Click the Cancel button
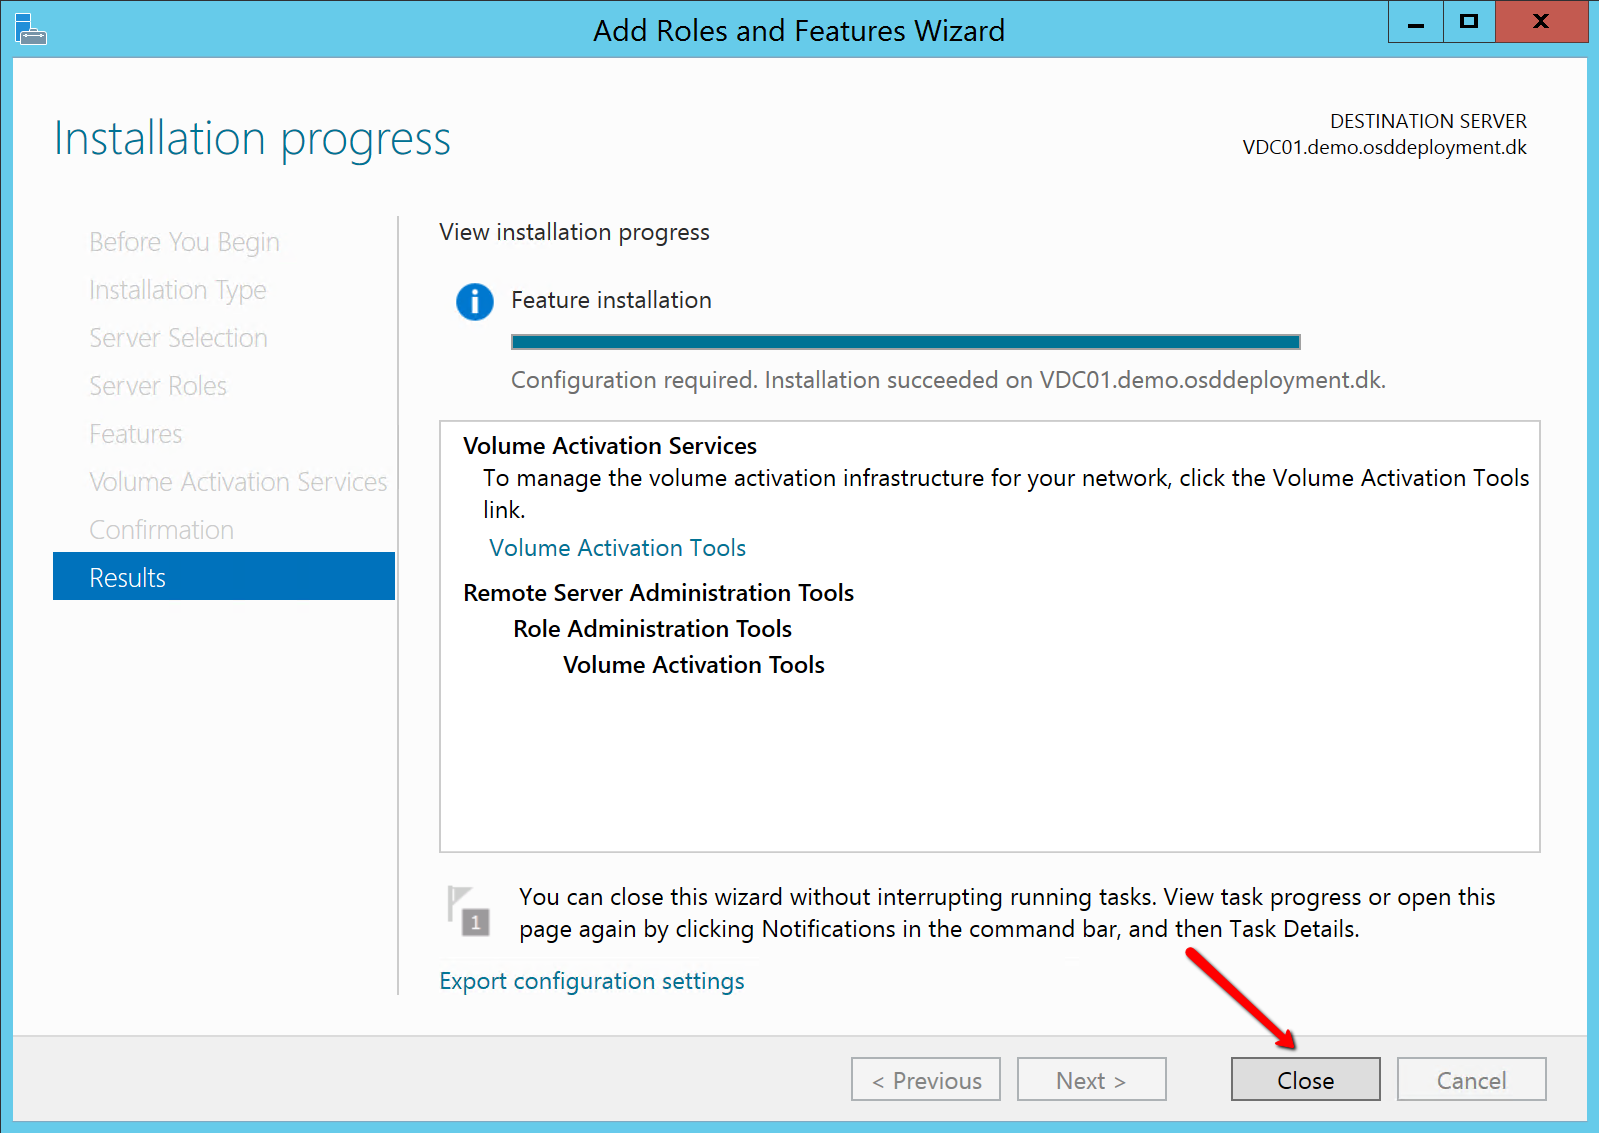 [1471, 1080]
